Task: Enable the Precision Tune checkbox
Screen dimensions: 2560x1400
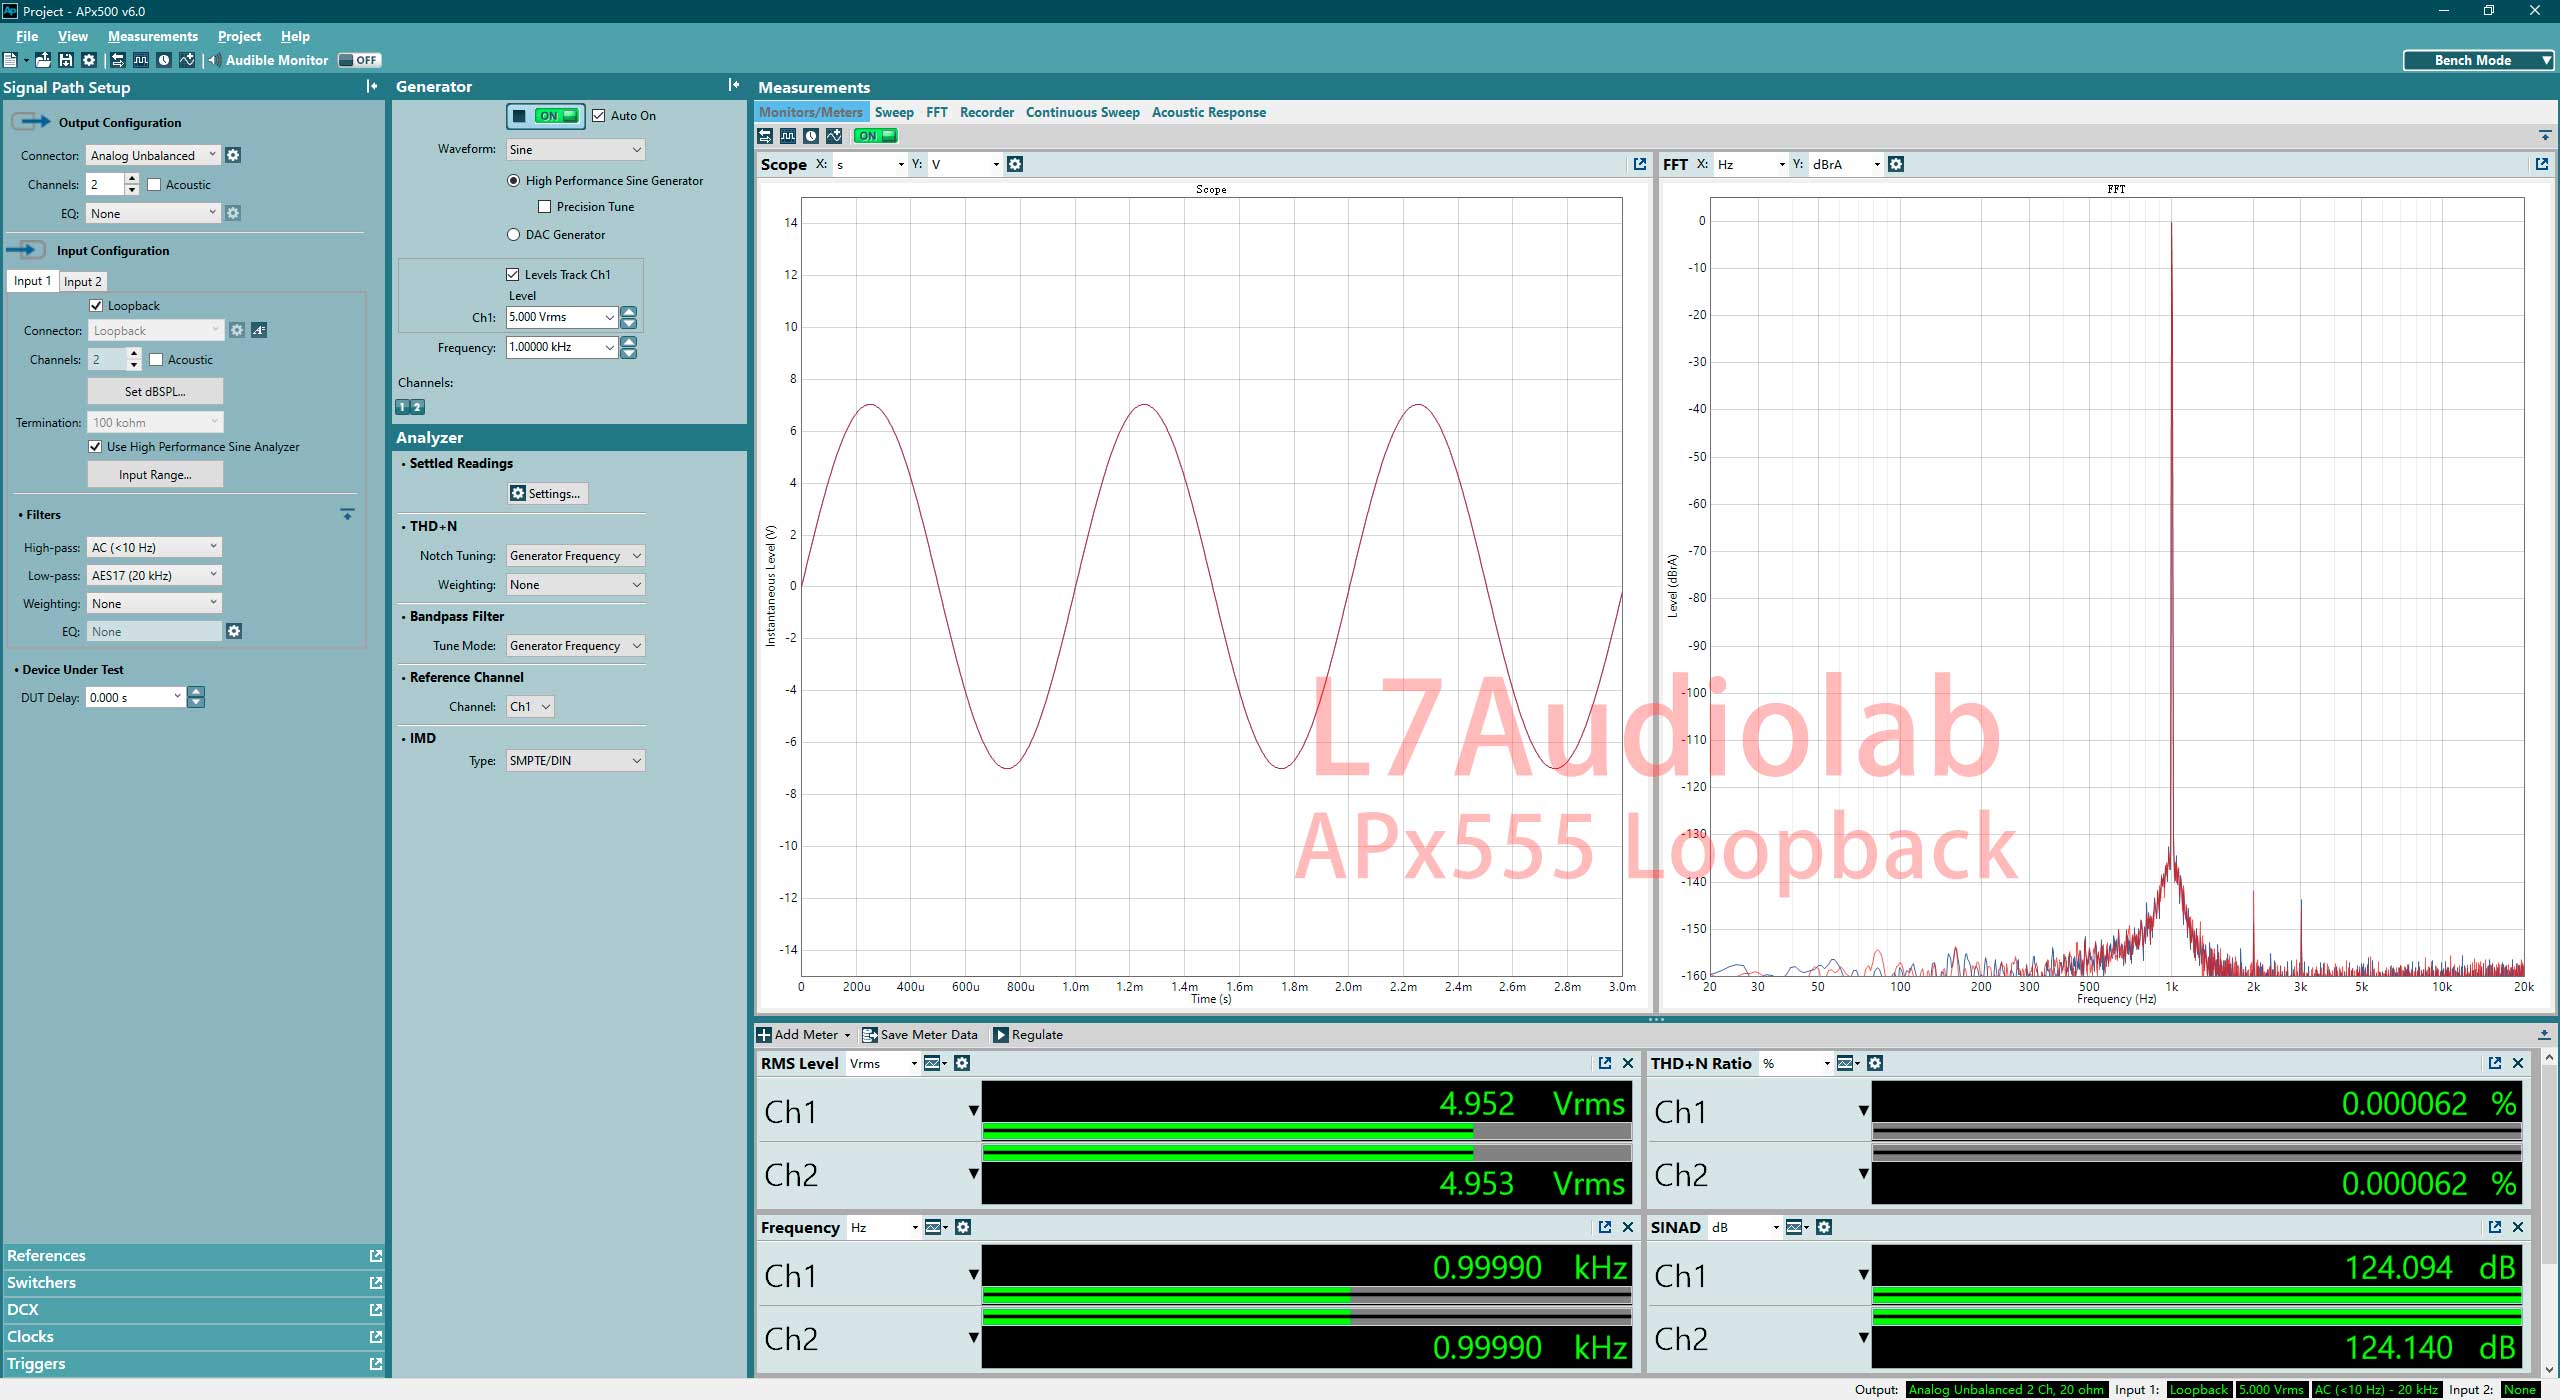Action: (x=545, y=207)
